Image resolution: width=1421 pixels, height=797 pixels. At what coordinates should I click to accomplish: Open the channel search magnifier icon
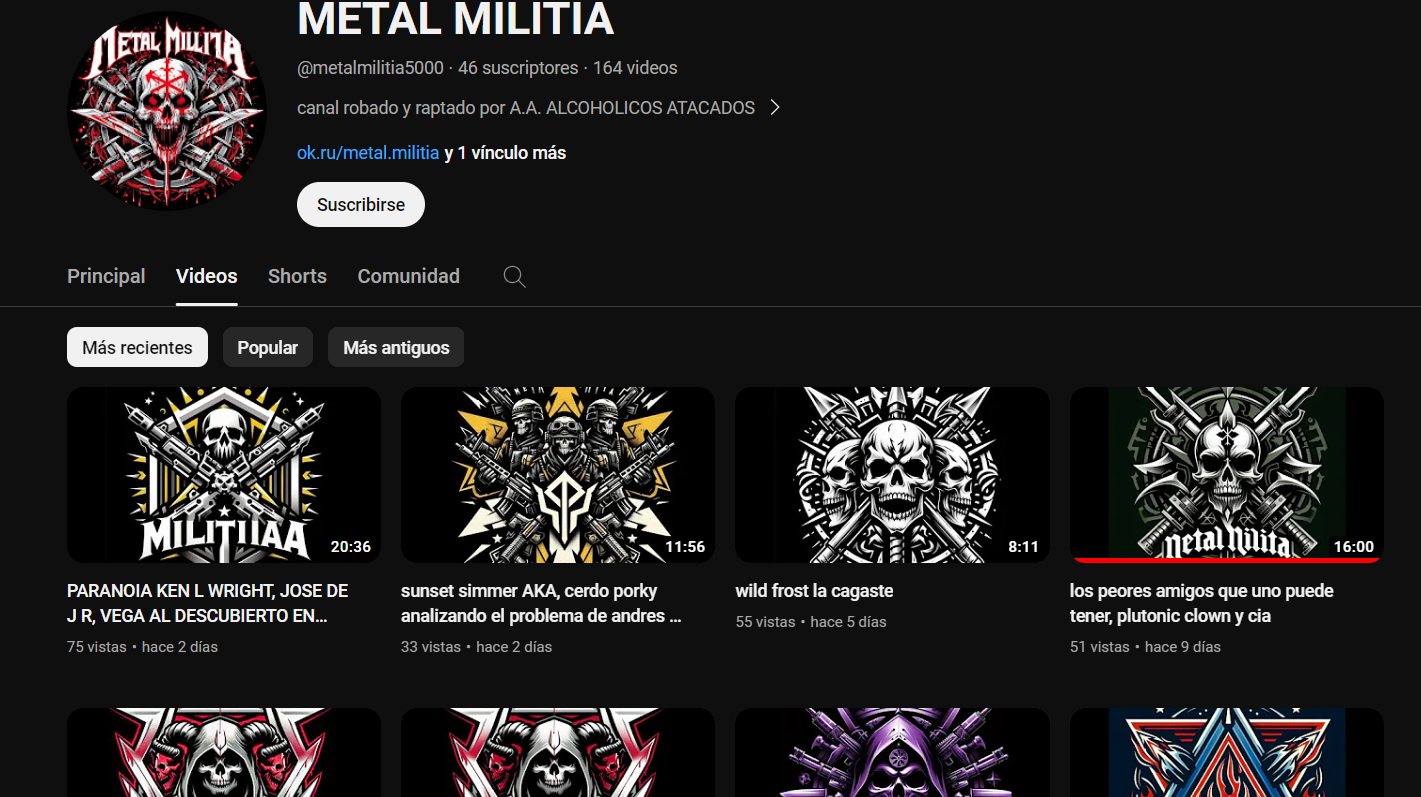tap(514, 277)
